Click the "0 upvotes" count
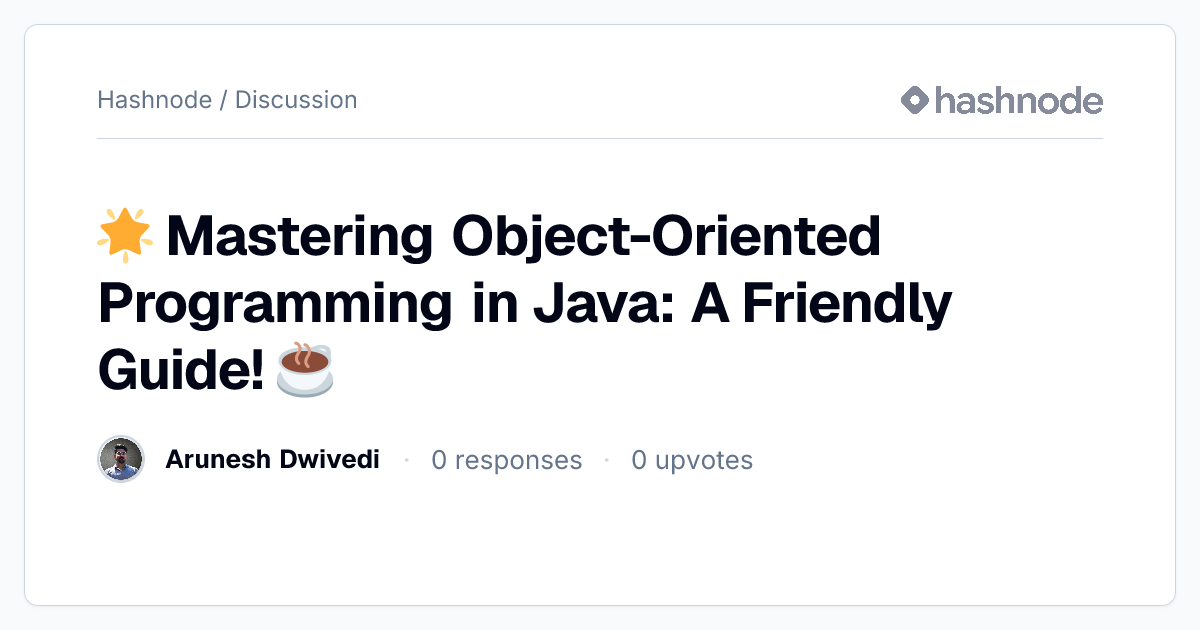 (x=692, y=460)
